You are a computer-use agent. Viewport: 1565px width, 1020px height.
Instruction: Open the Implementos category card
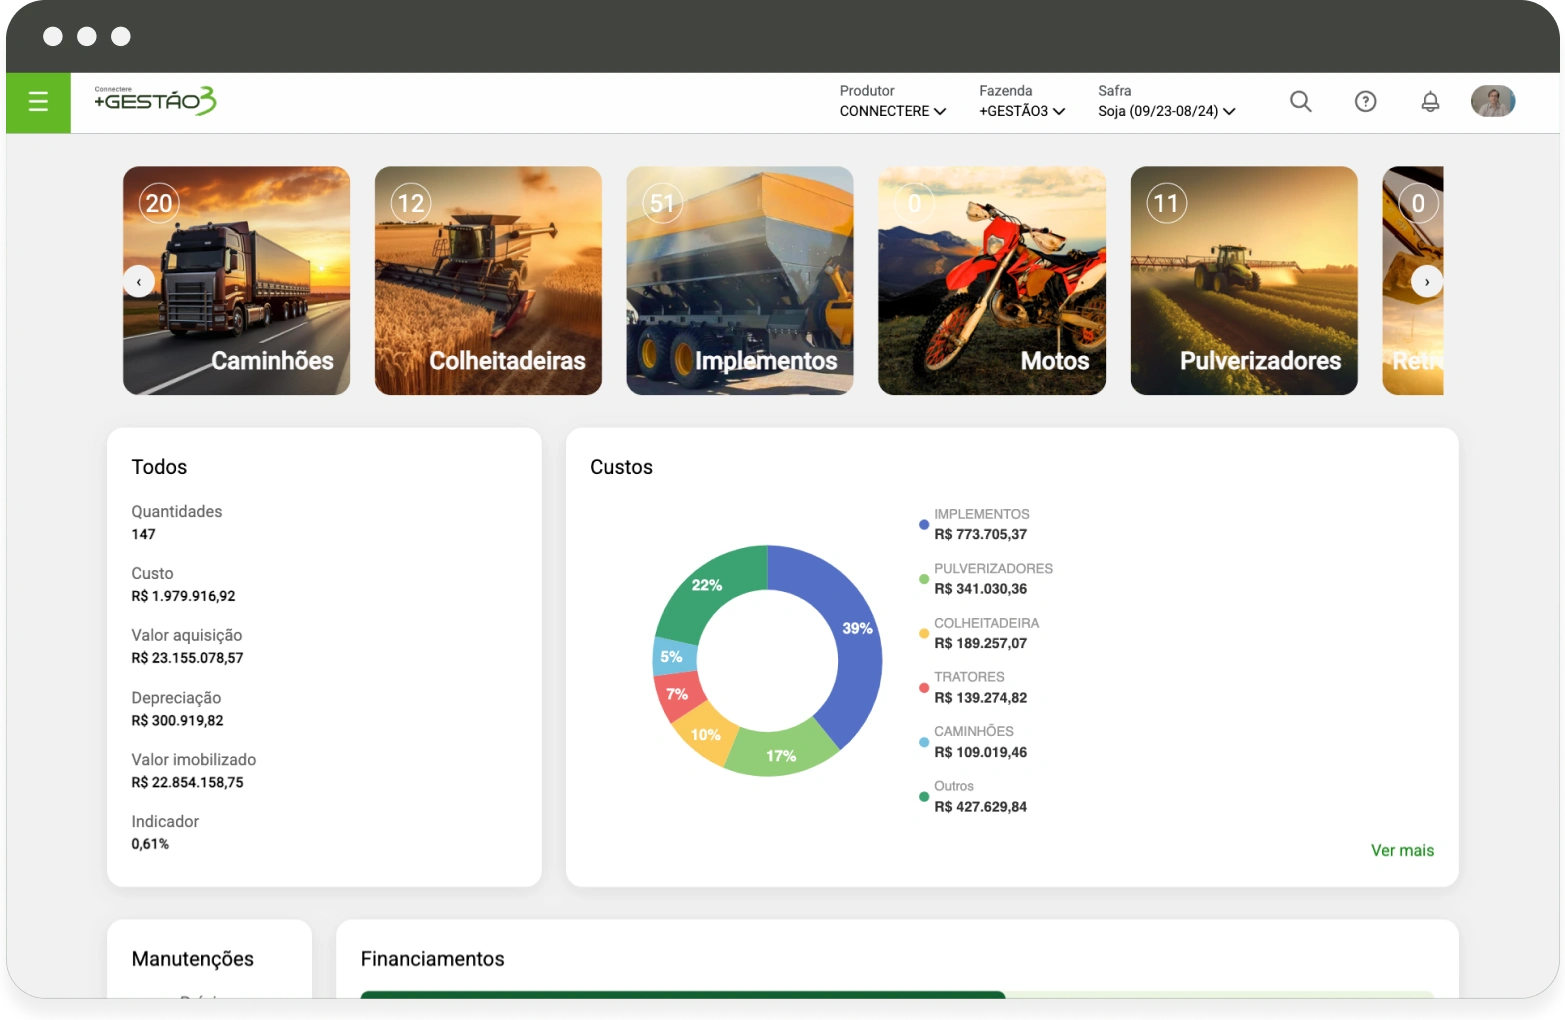(740, 281)
